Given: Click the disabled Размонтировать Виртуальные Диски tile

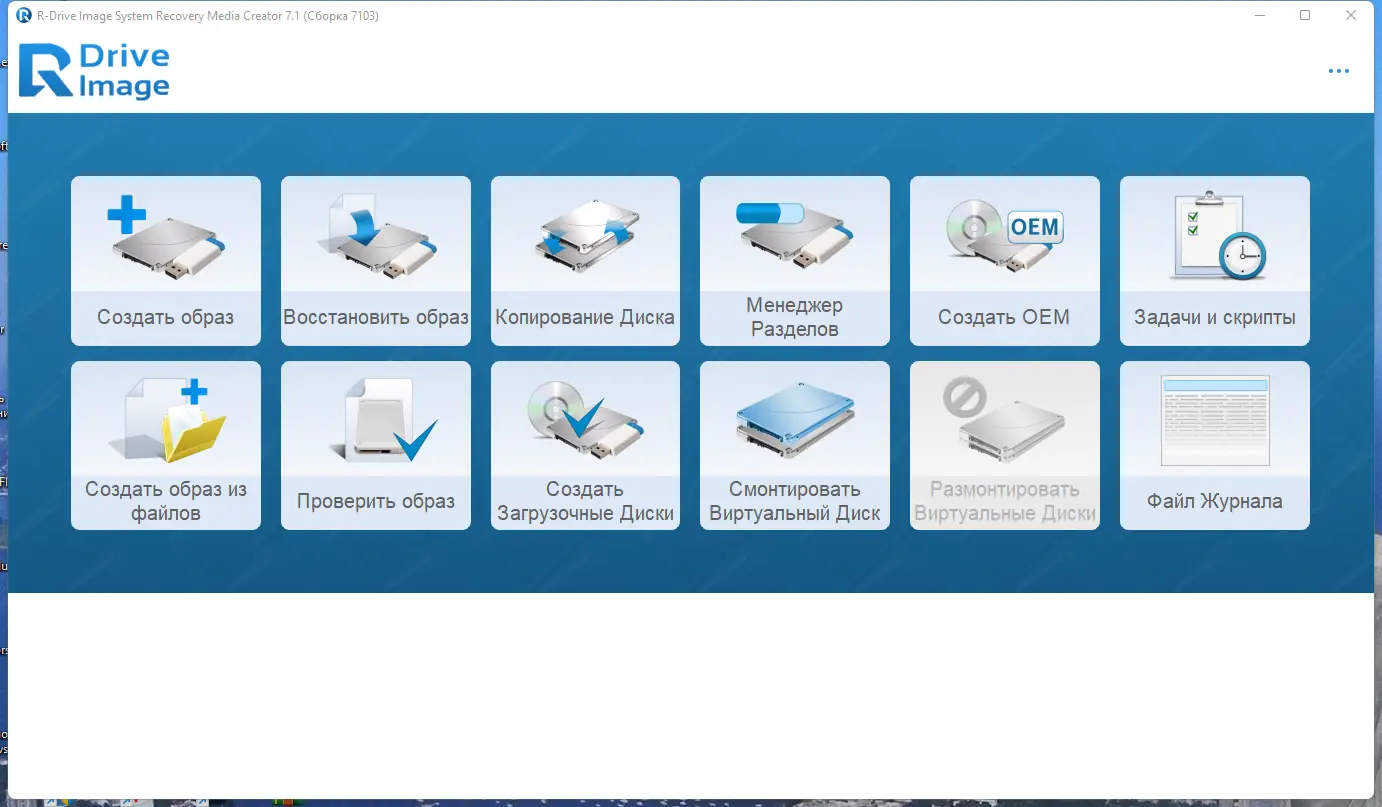Looking at the screenshot, I should 1004,445.
